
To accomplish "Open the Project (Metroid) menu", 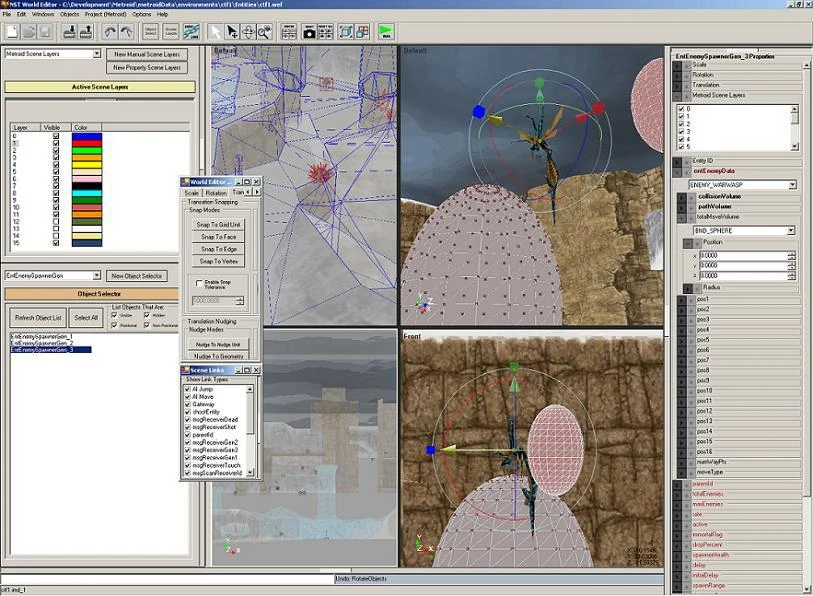I will pyautogui.click(x=106, y=14).
